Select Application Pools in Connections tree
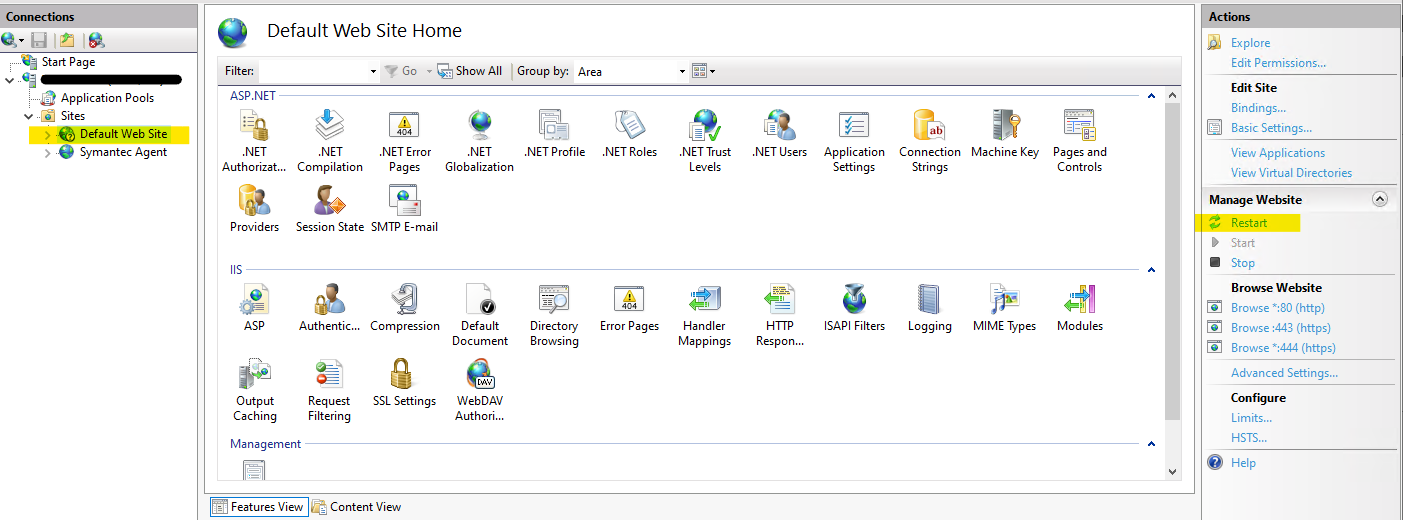The height and width of the screenshot is (520, 1403). pyautogui.click(x=107, y=98)
